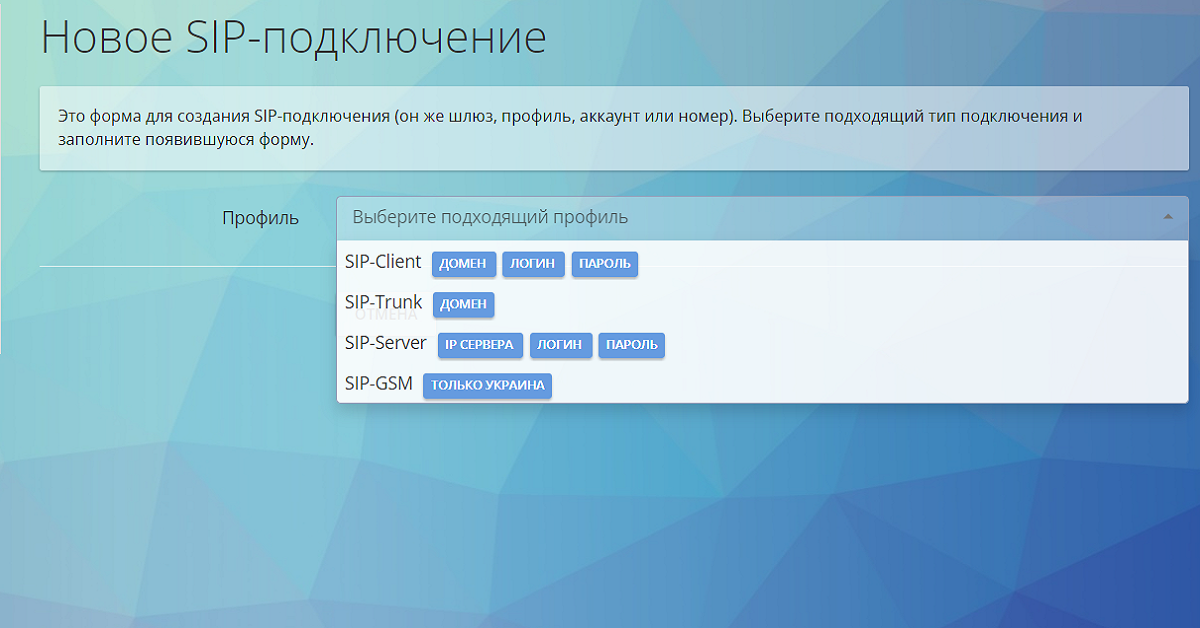Select the SIP-Trunk profile option
The width and height of the screenshot is (1200, 628).
[x=762, y=303]
